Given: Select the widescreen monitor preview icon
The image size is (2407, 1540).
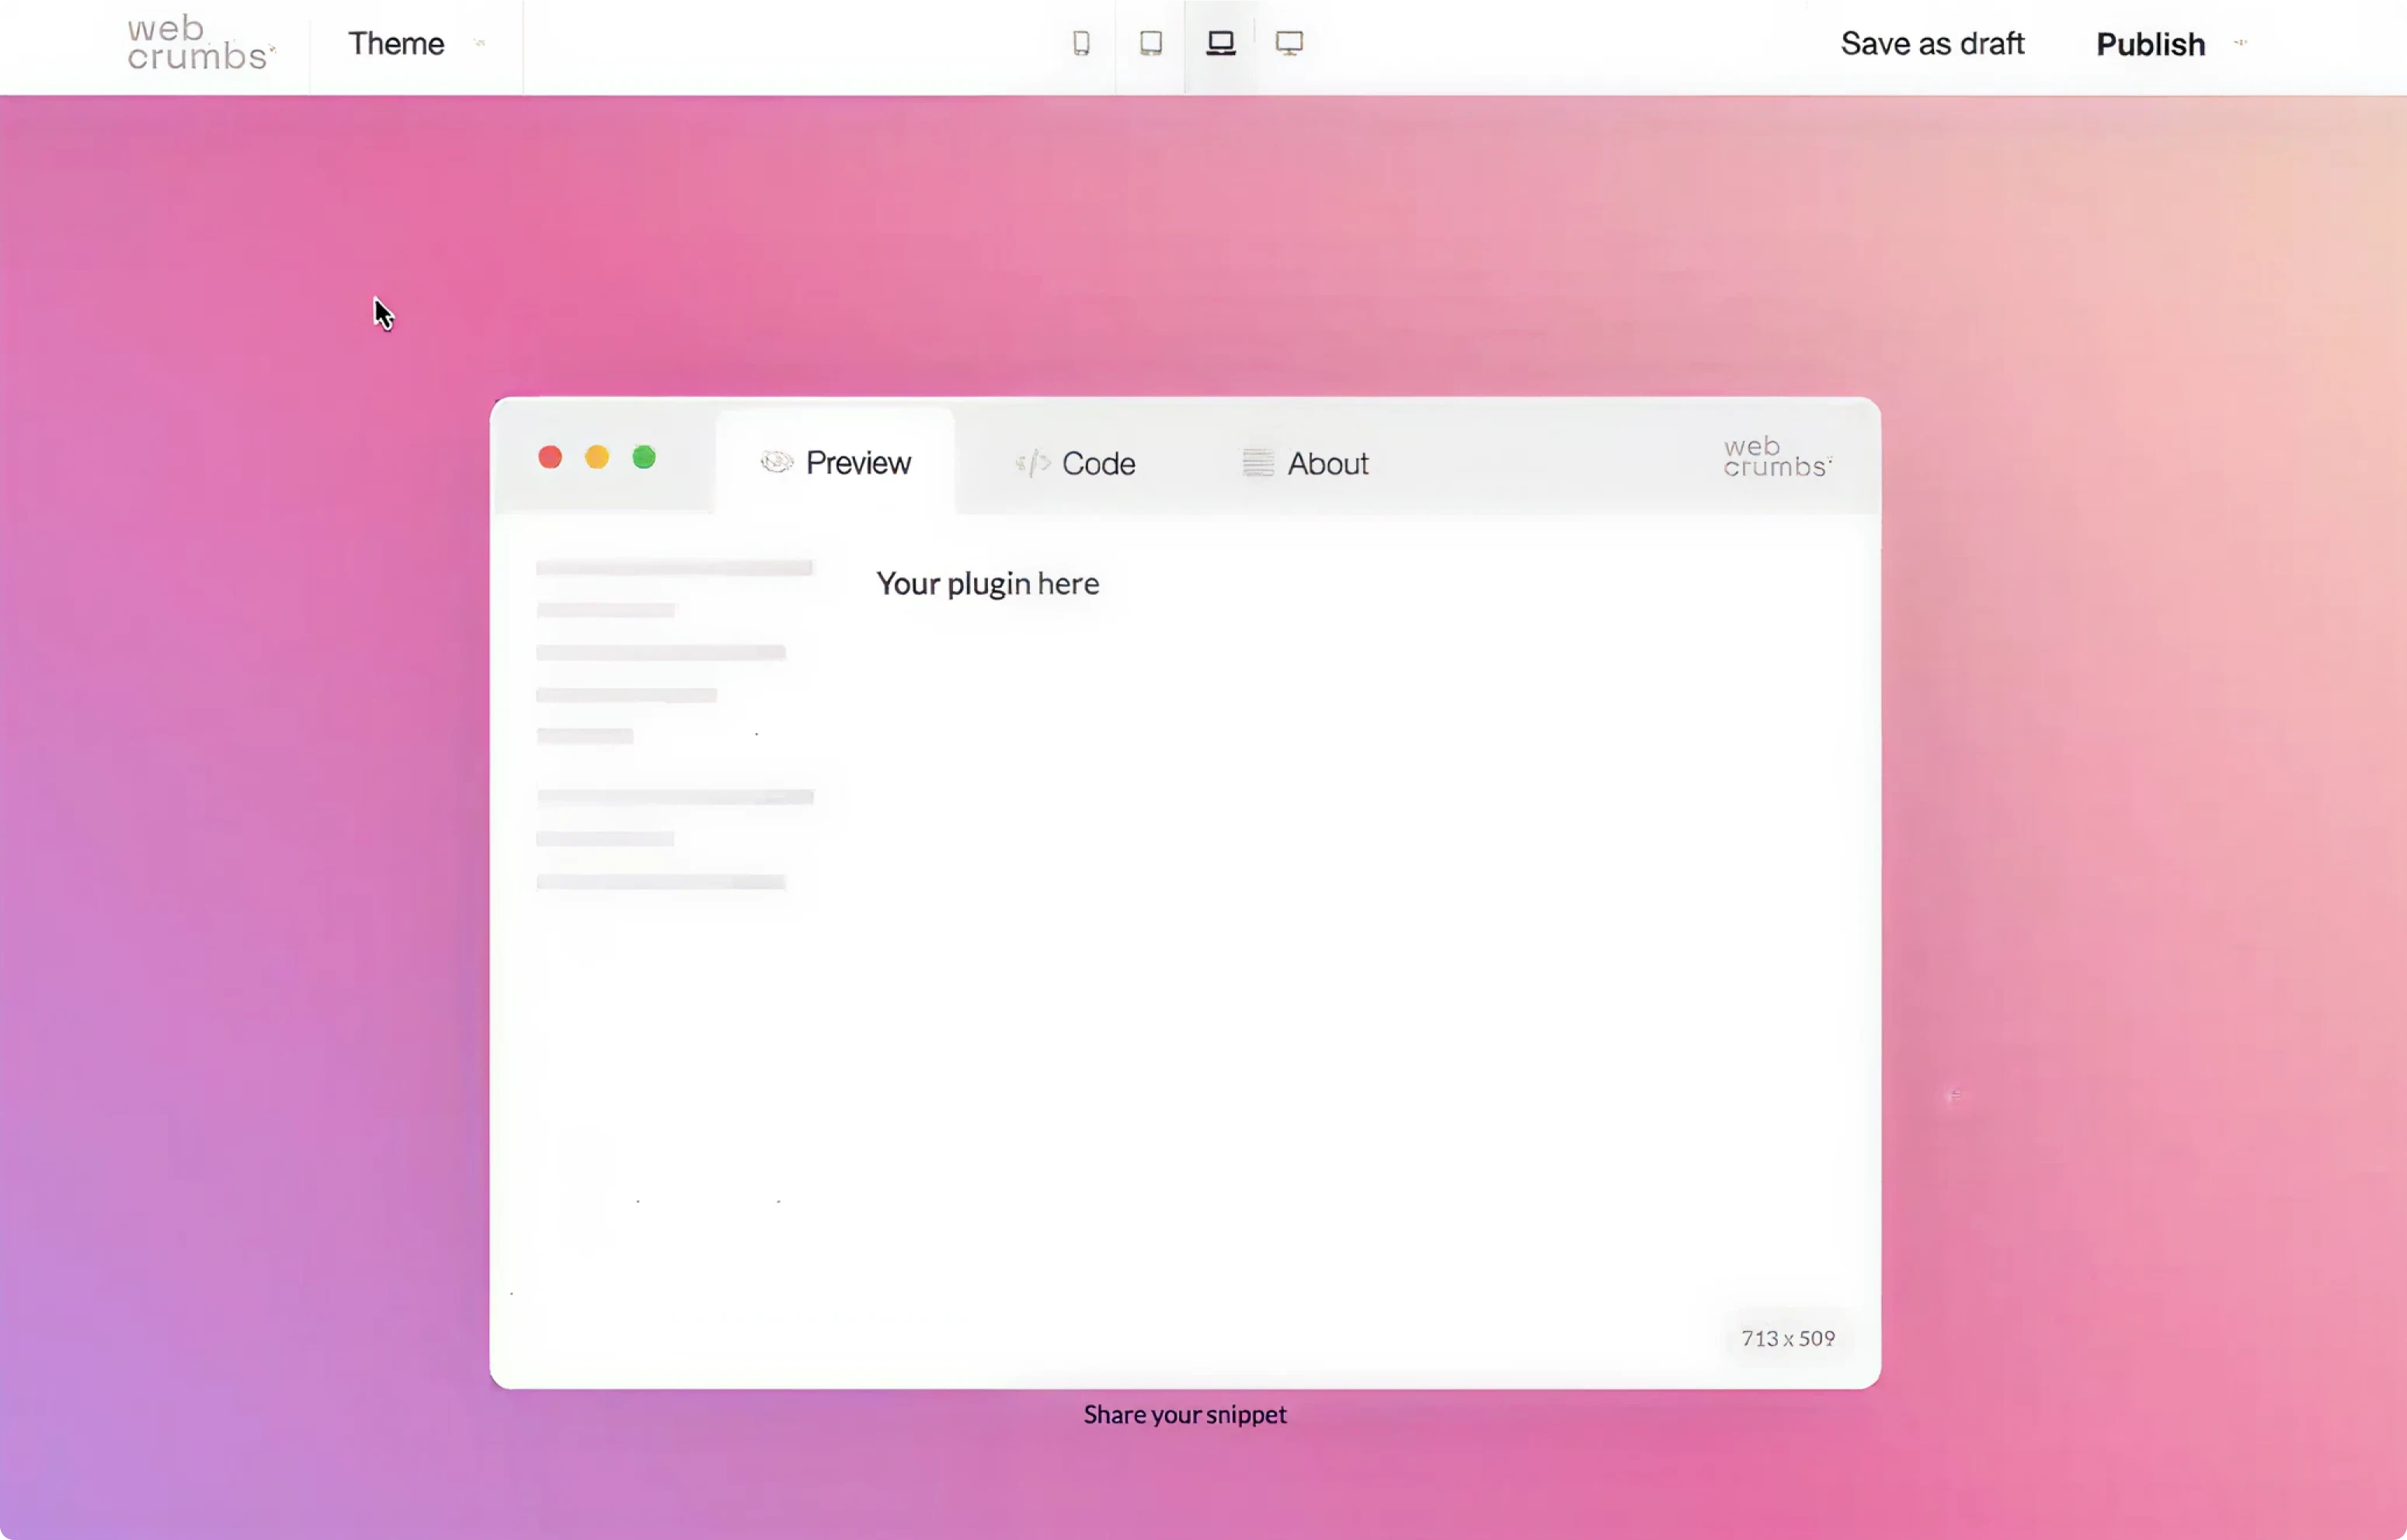Looking at the screenshot, I should (x=1289, y=43).
